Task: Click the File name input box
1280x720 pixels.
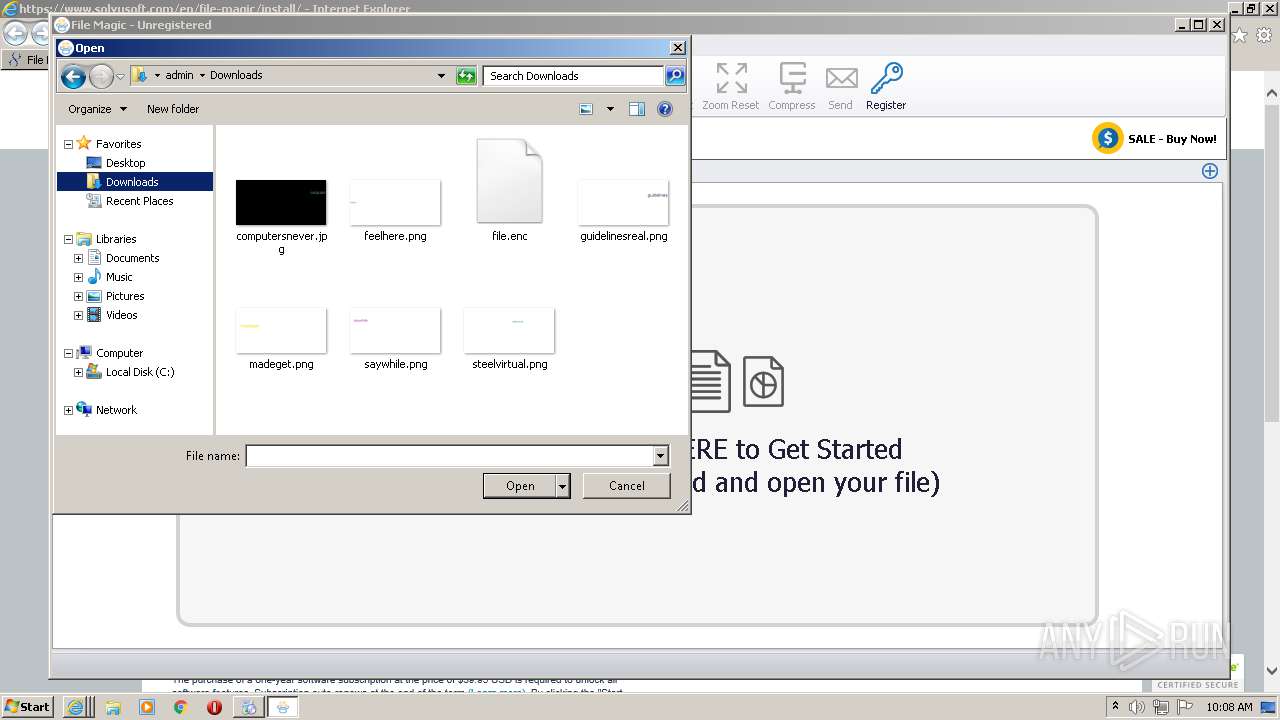Action: pyautogui.click(x=450, y=456)
